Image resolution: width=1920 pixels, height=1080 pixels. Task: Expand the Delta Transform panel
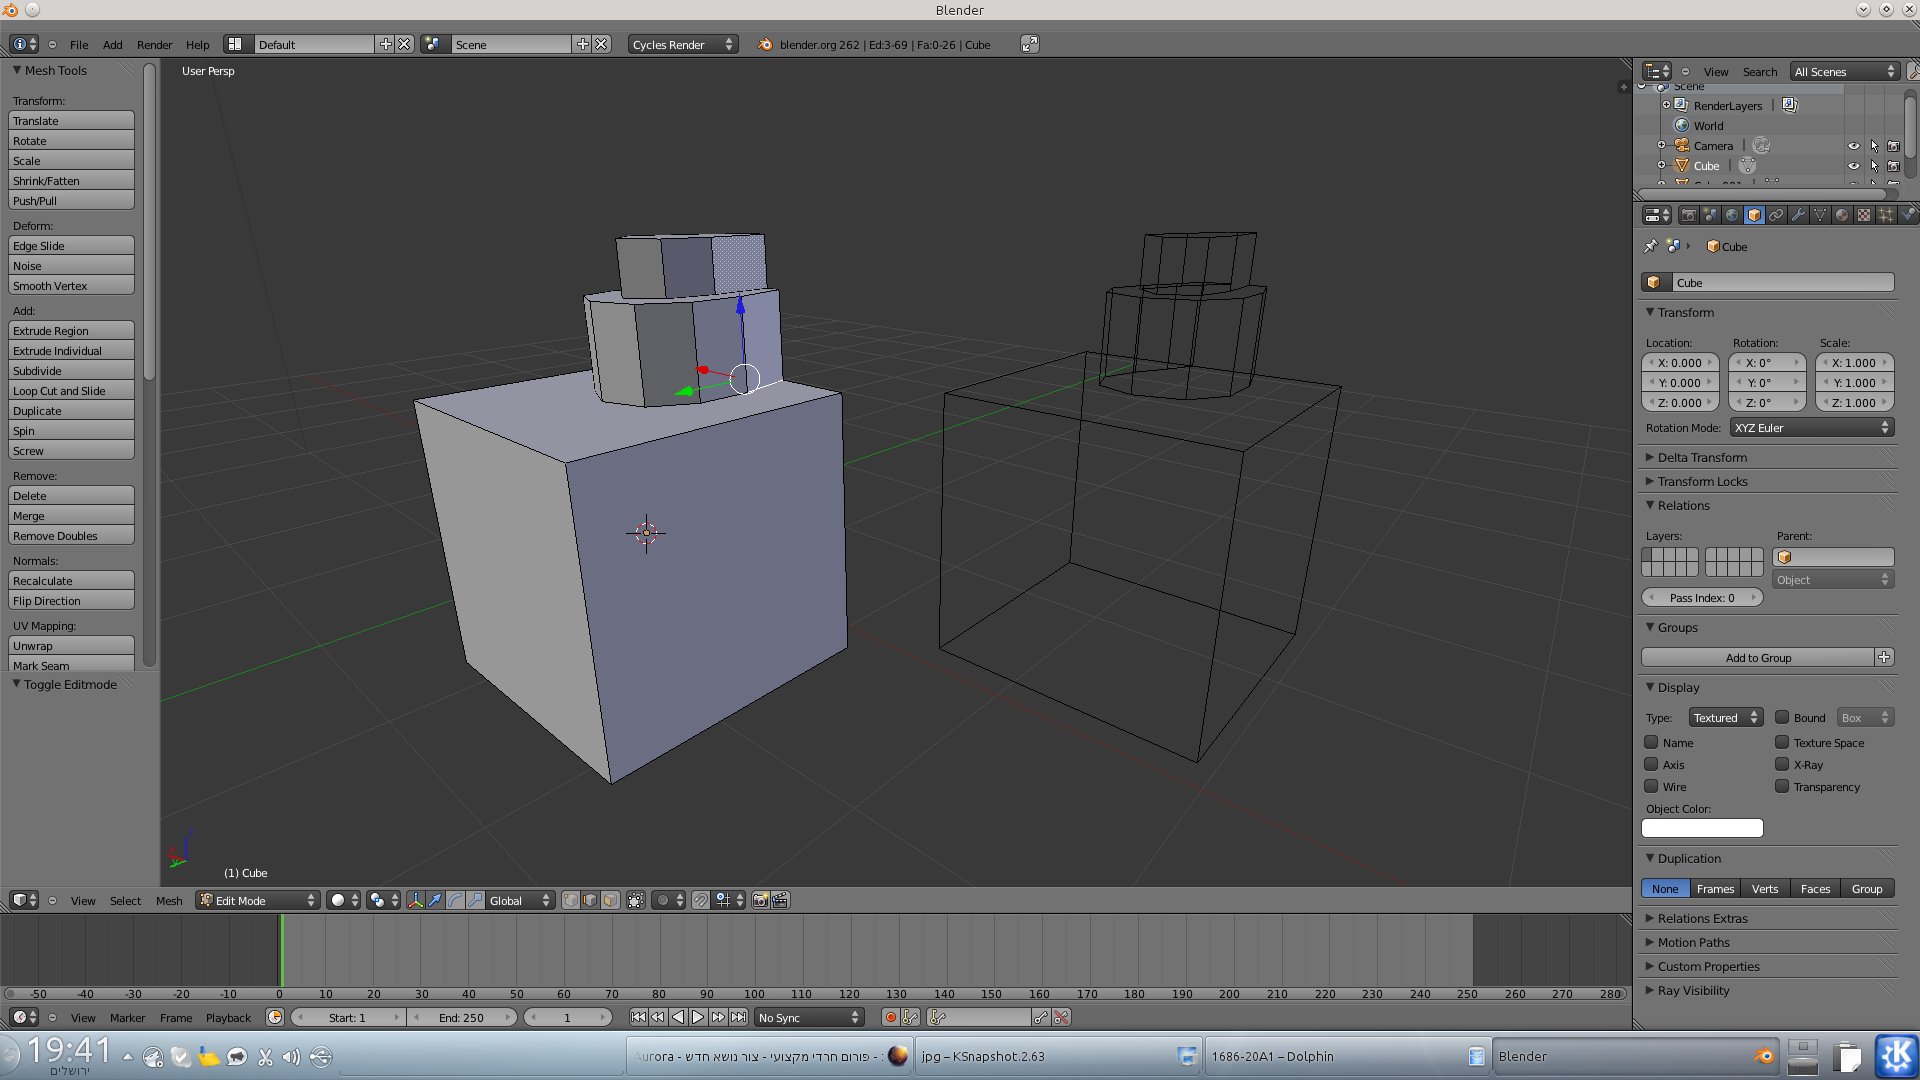(x=1702, y=457)
